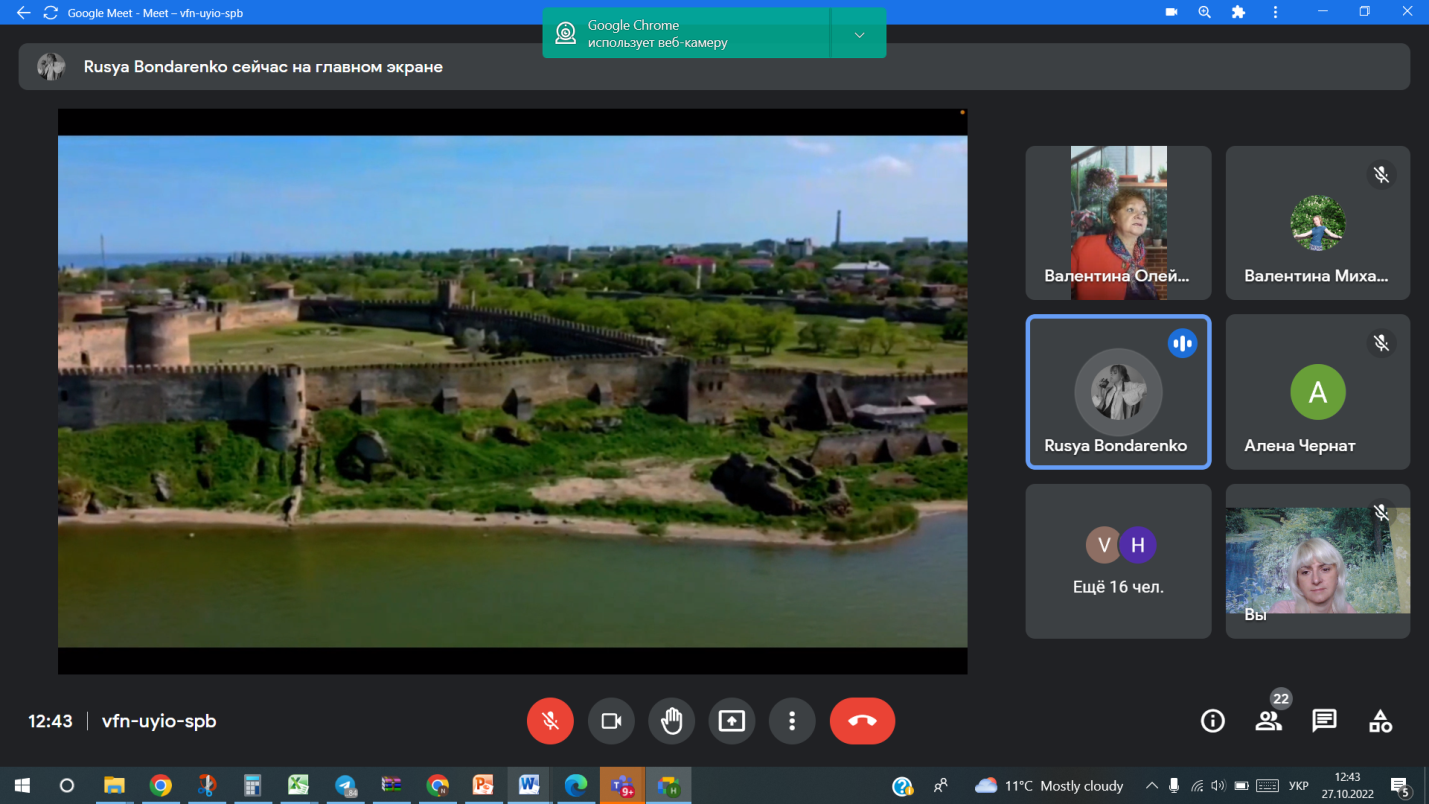Select the Rusya Bondarenko participant tile
Viewport: 1429px width, 804px height.
coord(1118,392)
